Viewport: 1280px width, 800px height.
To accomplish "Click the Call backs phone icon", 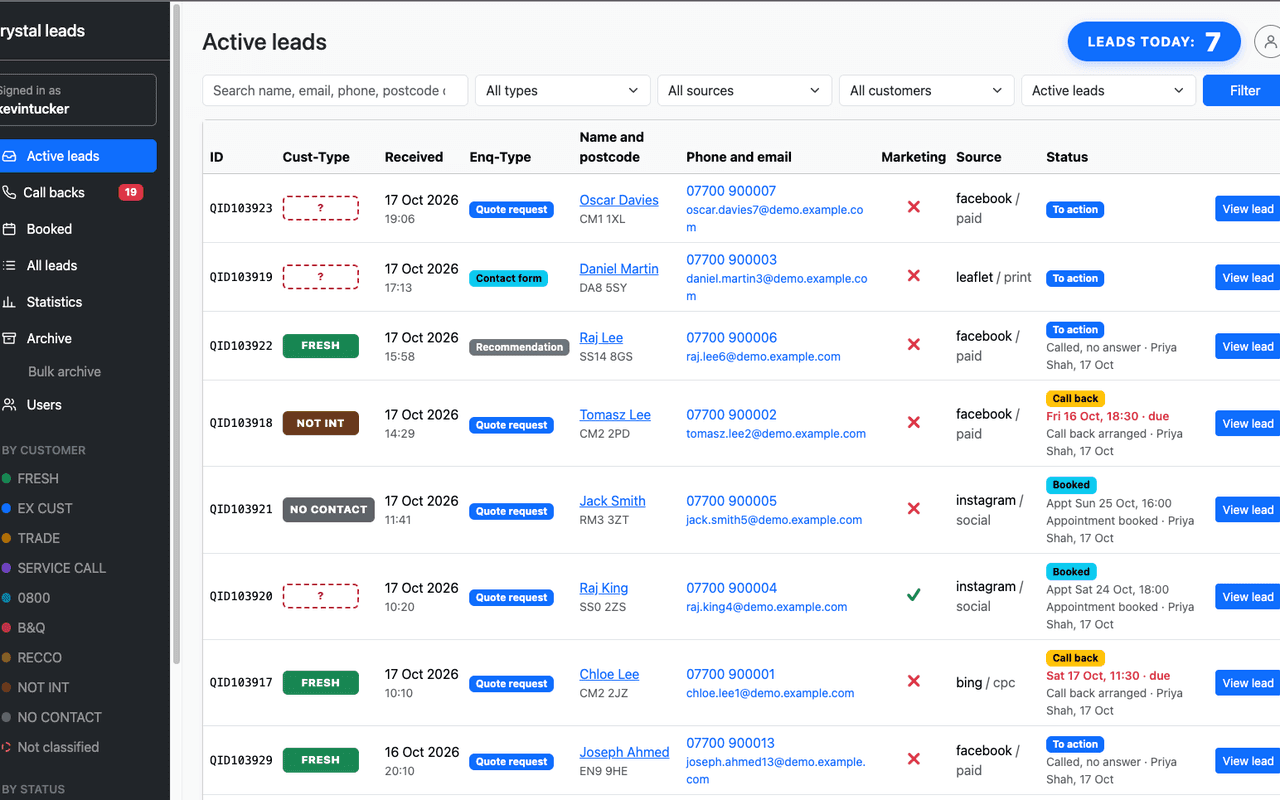I will click(9, 192).
